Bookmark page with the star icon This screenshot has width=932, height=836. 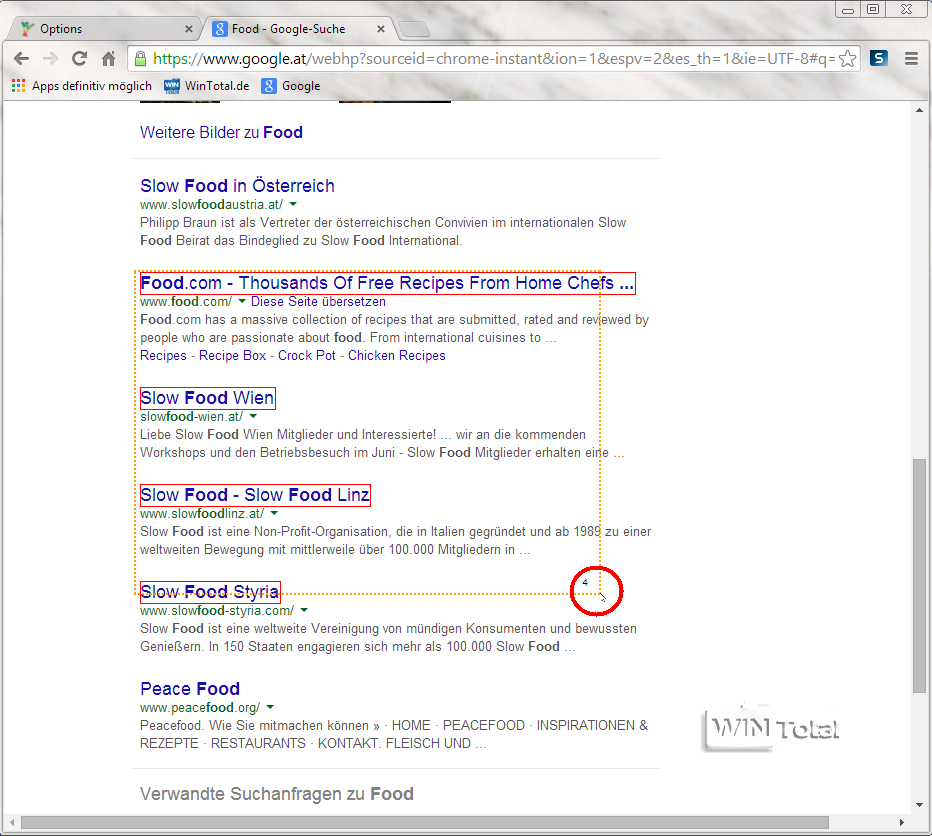847,59
